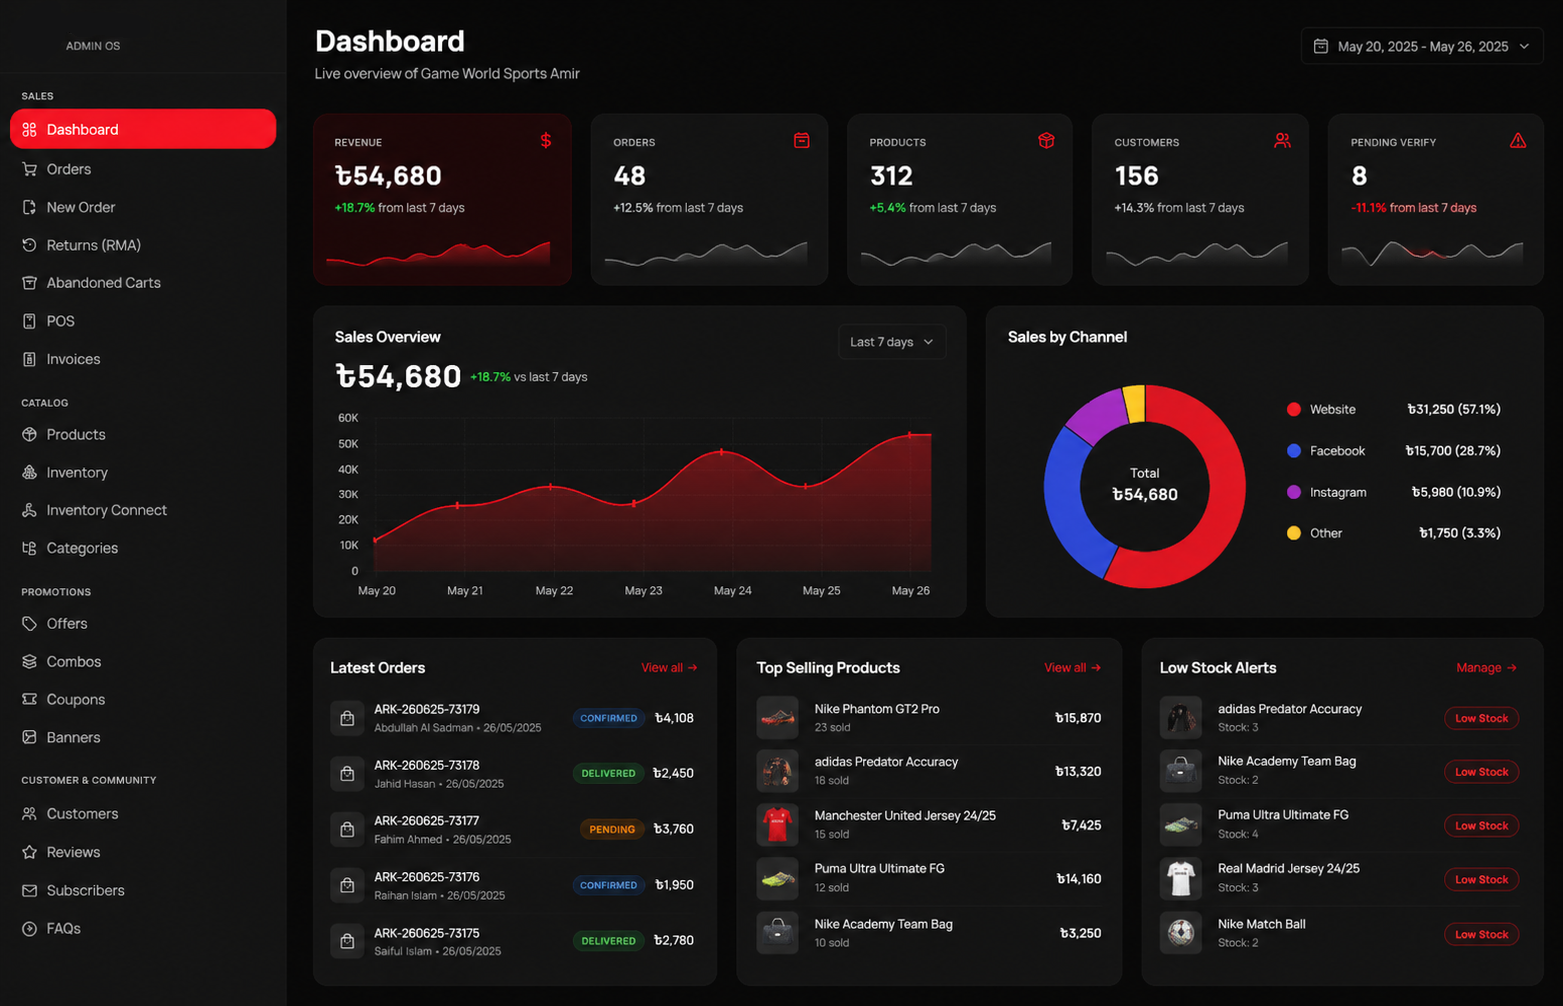Image resolution: width=1563 pixels, height=1006 pixels.
Task: Open Abandoned Carts section
Action: (x=143, y=283)
